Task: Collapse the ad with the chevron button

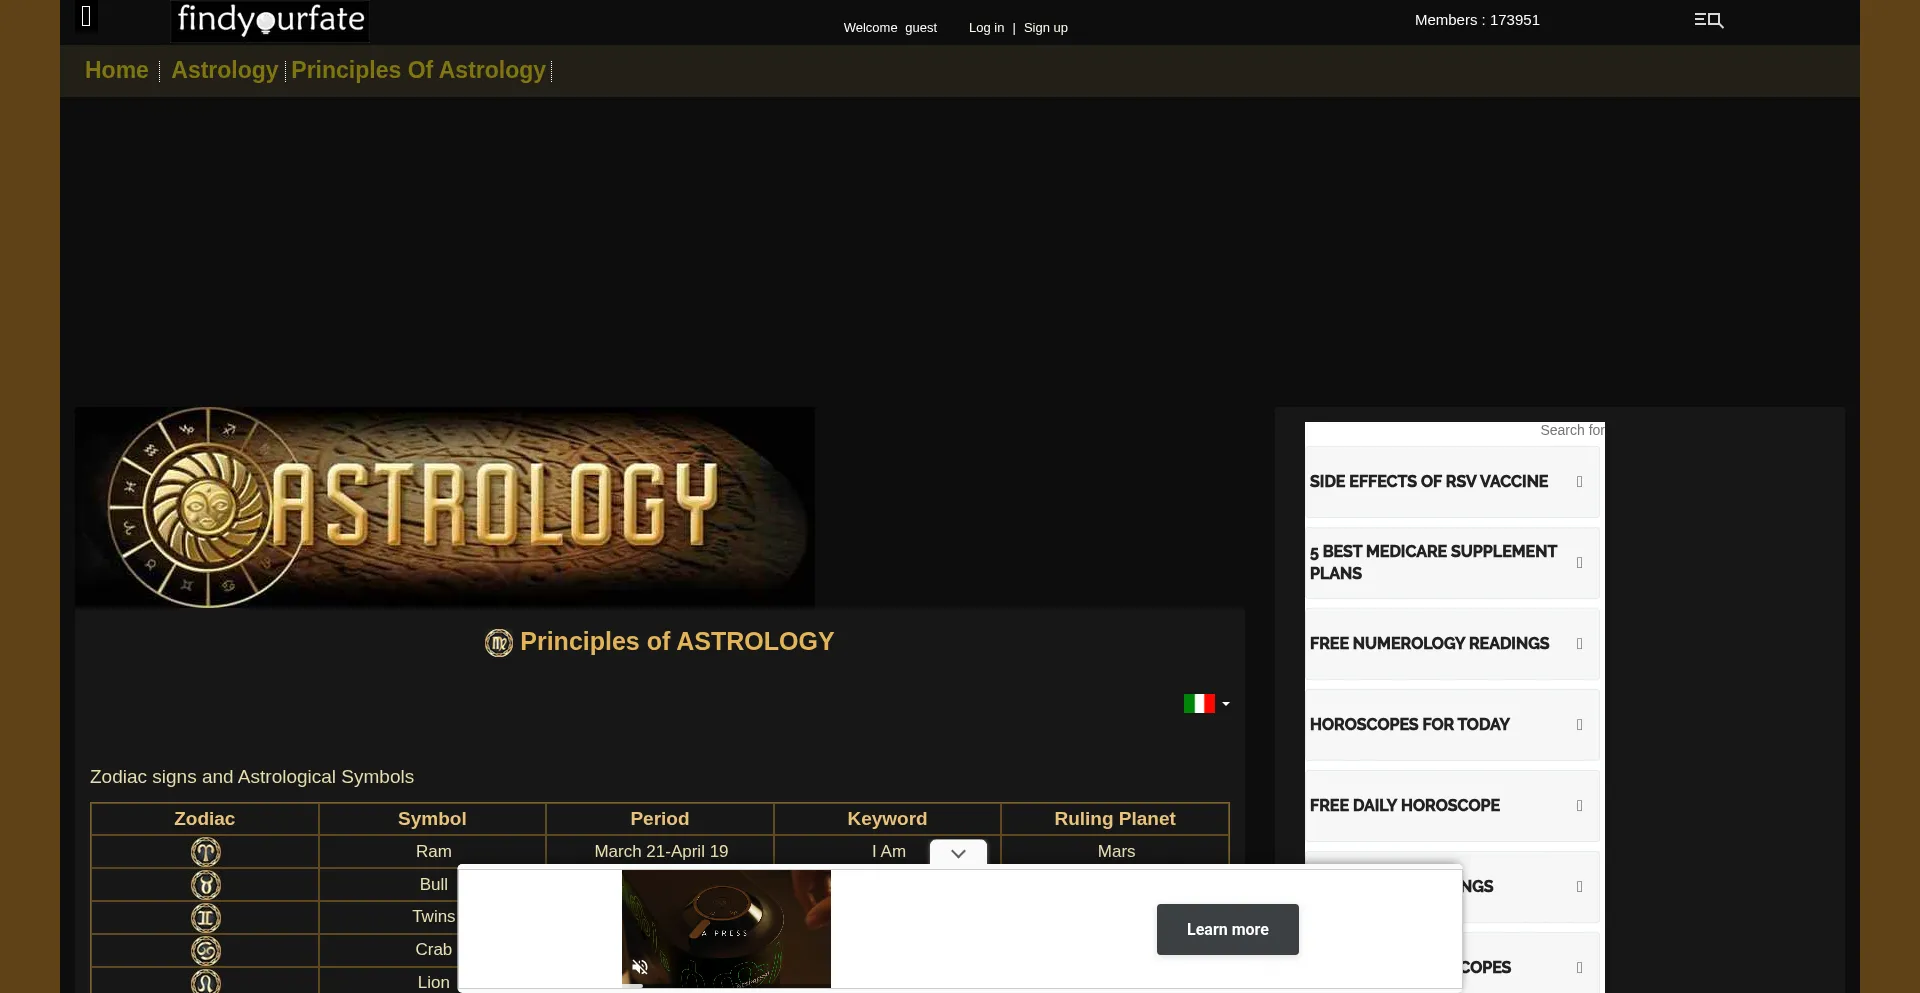Action: tap(958, 853)
